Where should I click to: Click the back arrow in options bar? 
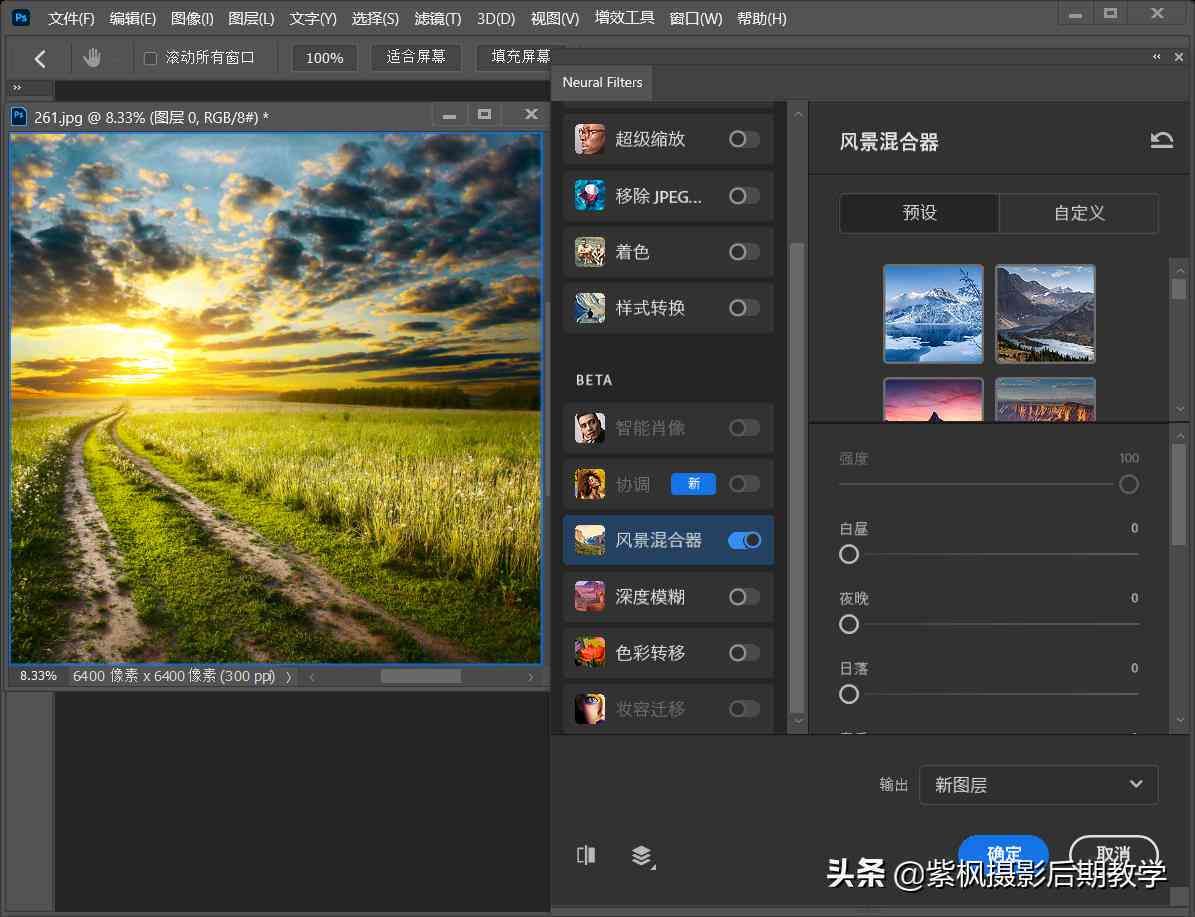pos(40,58)
